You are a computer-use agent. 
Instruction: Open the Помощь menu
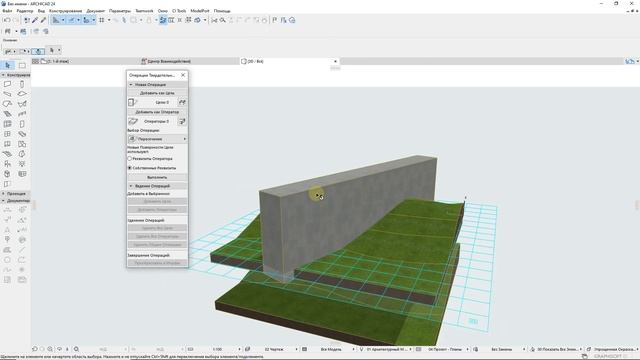(x=222, y=11)
